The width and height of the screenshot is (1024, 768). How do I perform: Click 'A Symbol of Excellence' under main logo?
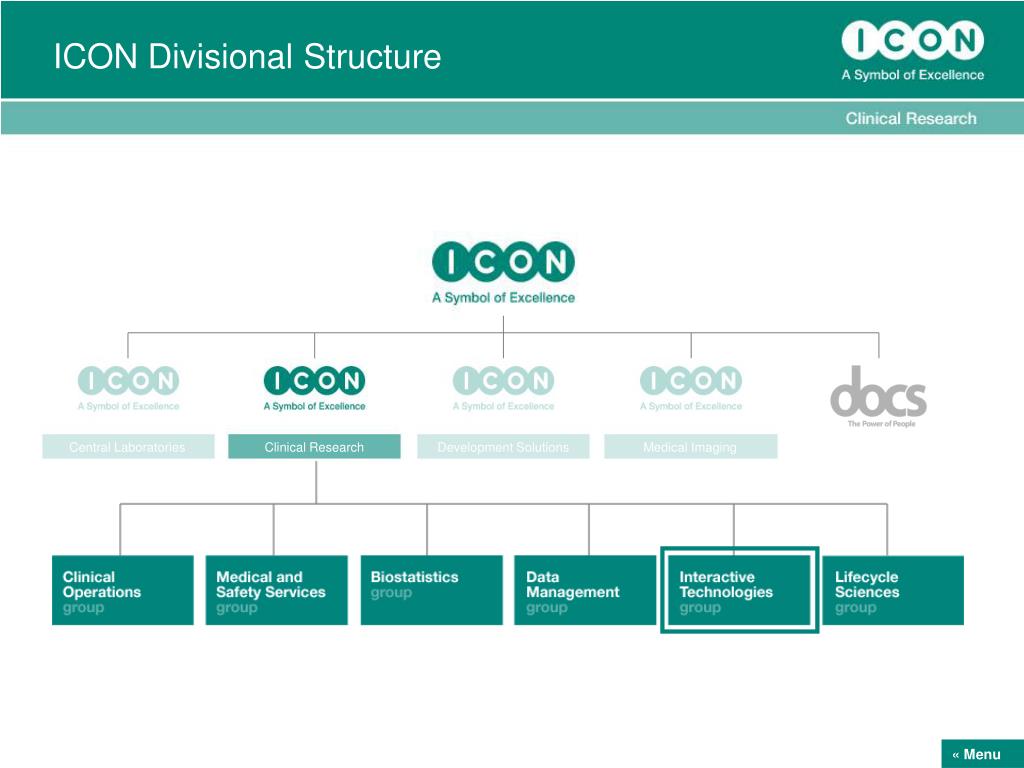(x=504, y=298)
